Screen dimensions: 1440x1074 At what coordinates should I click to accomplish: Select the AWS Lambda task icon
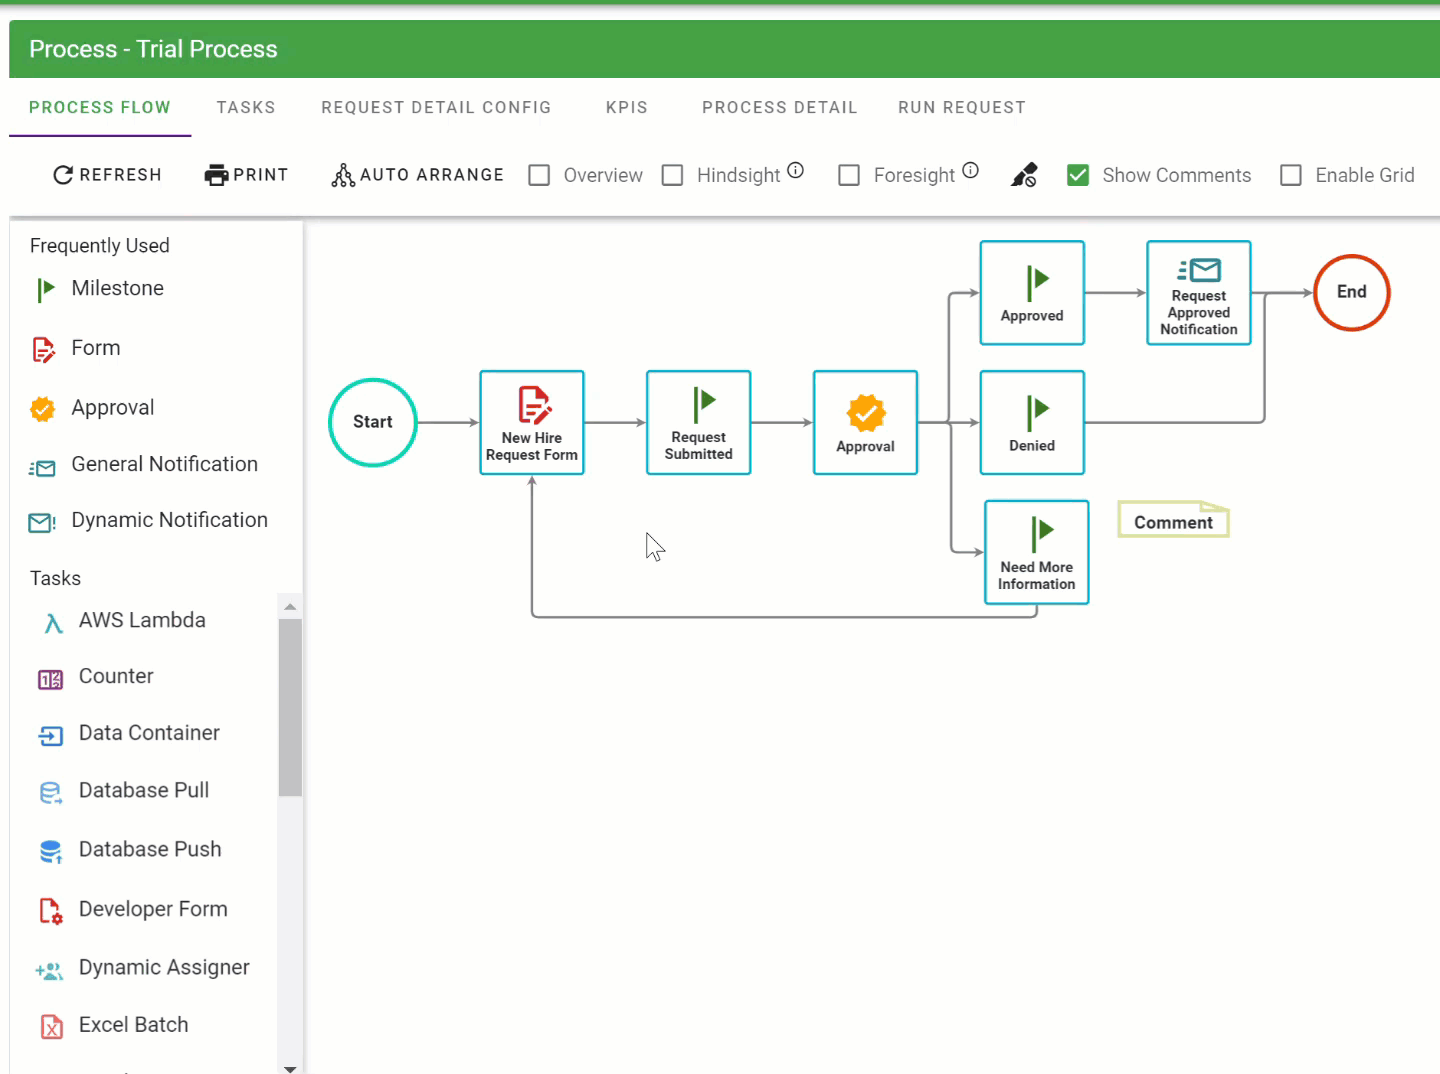click(53, 622)
